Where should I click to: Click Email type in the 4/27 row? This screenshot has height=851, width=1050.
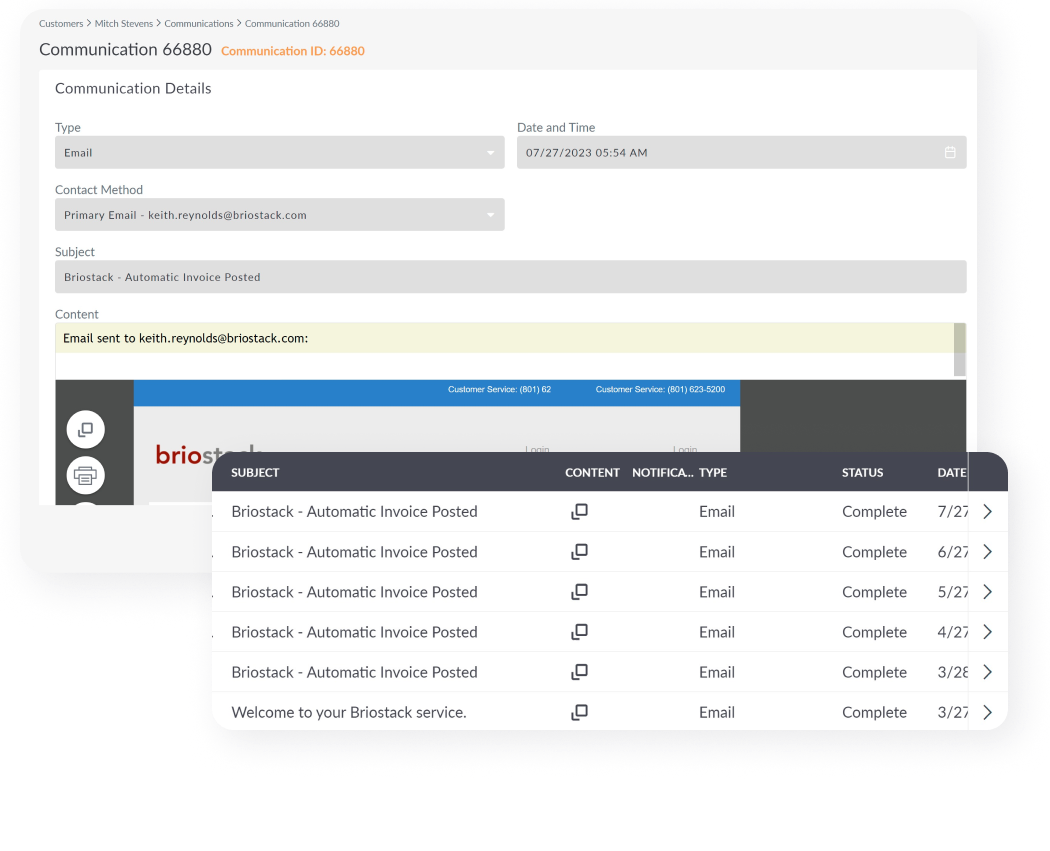click(717, 632)
